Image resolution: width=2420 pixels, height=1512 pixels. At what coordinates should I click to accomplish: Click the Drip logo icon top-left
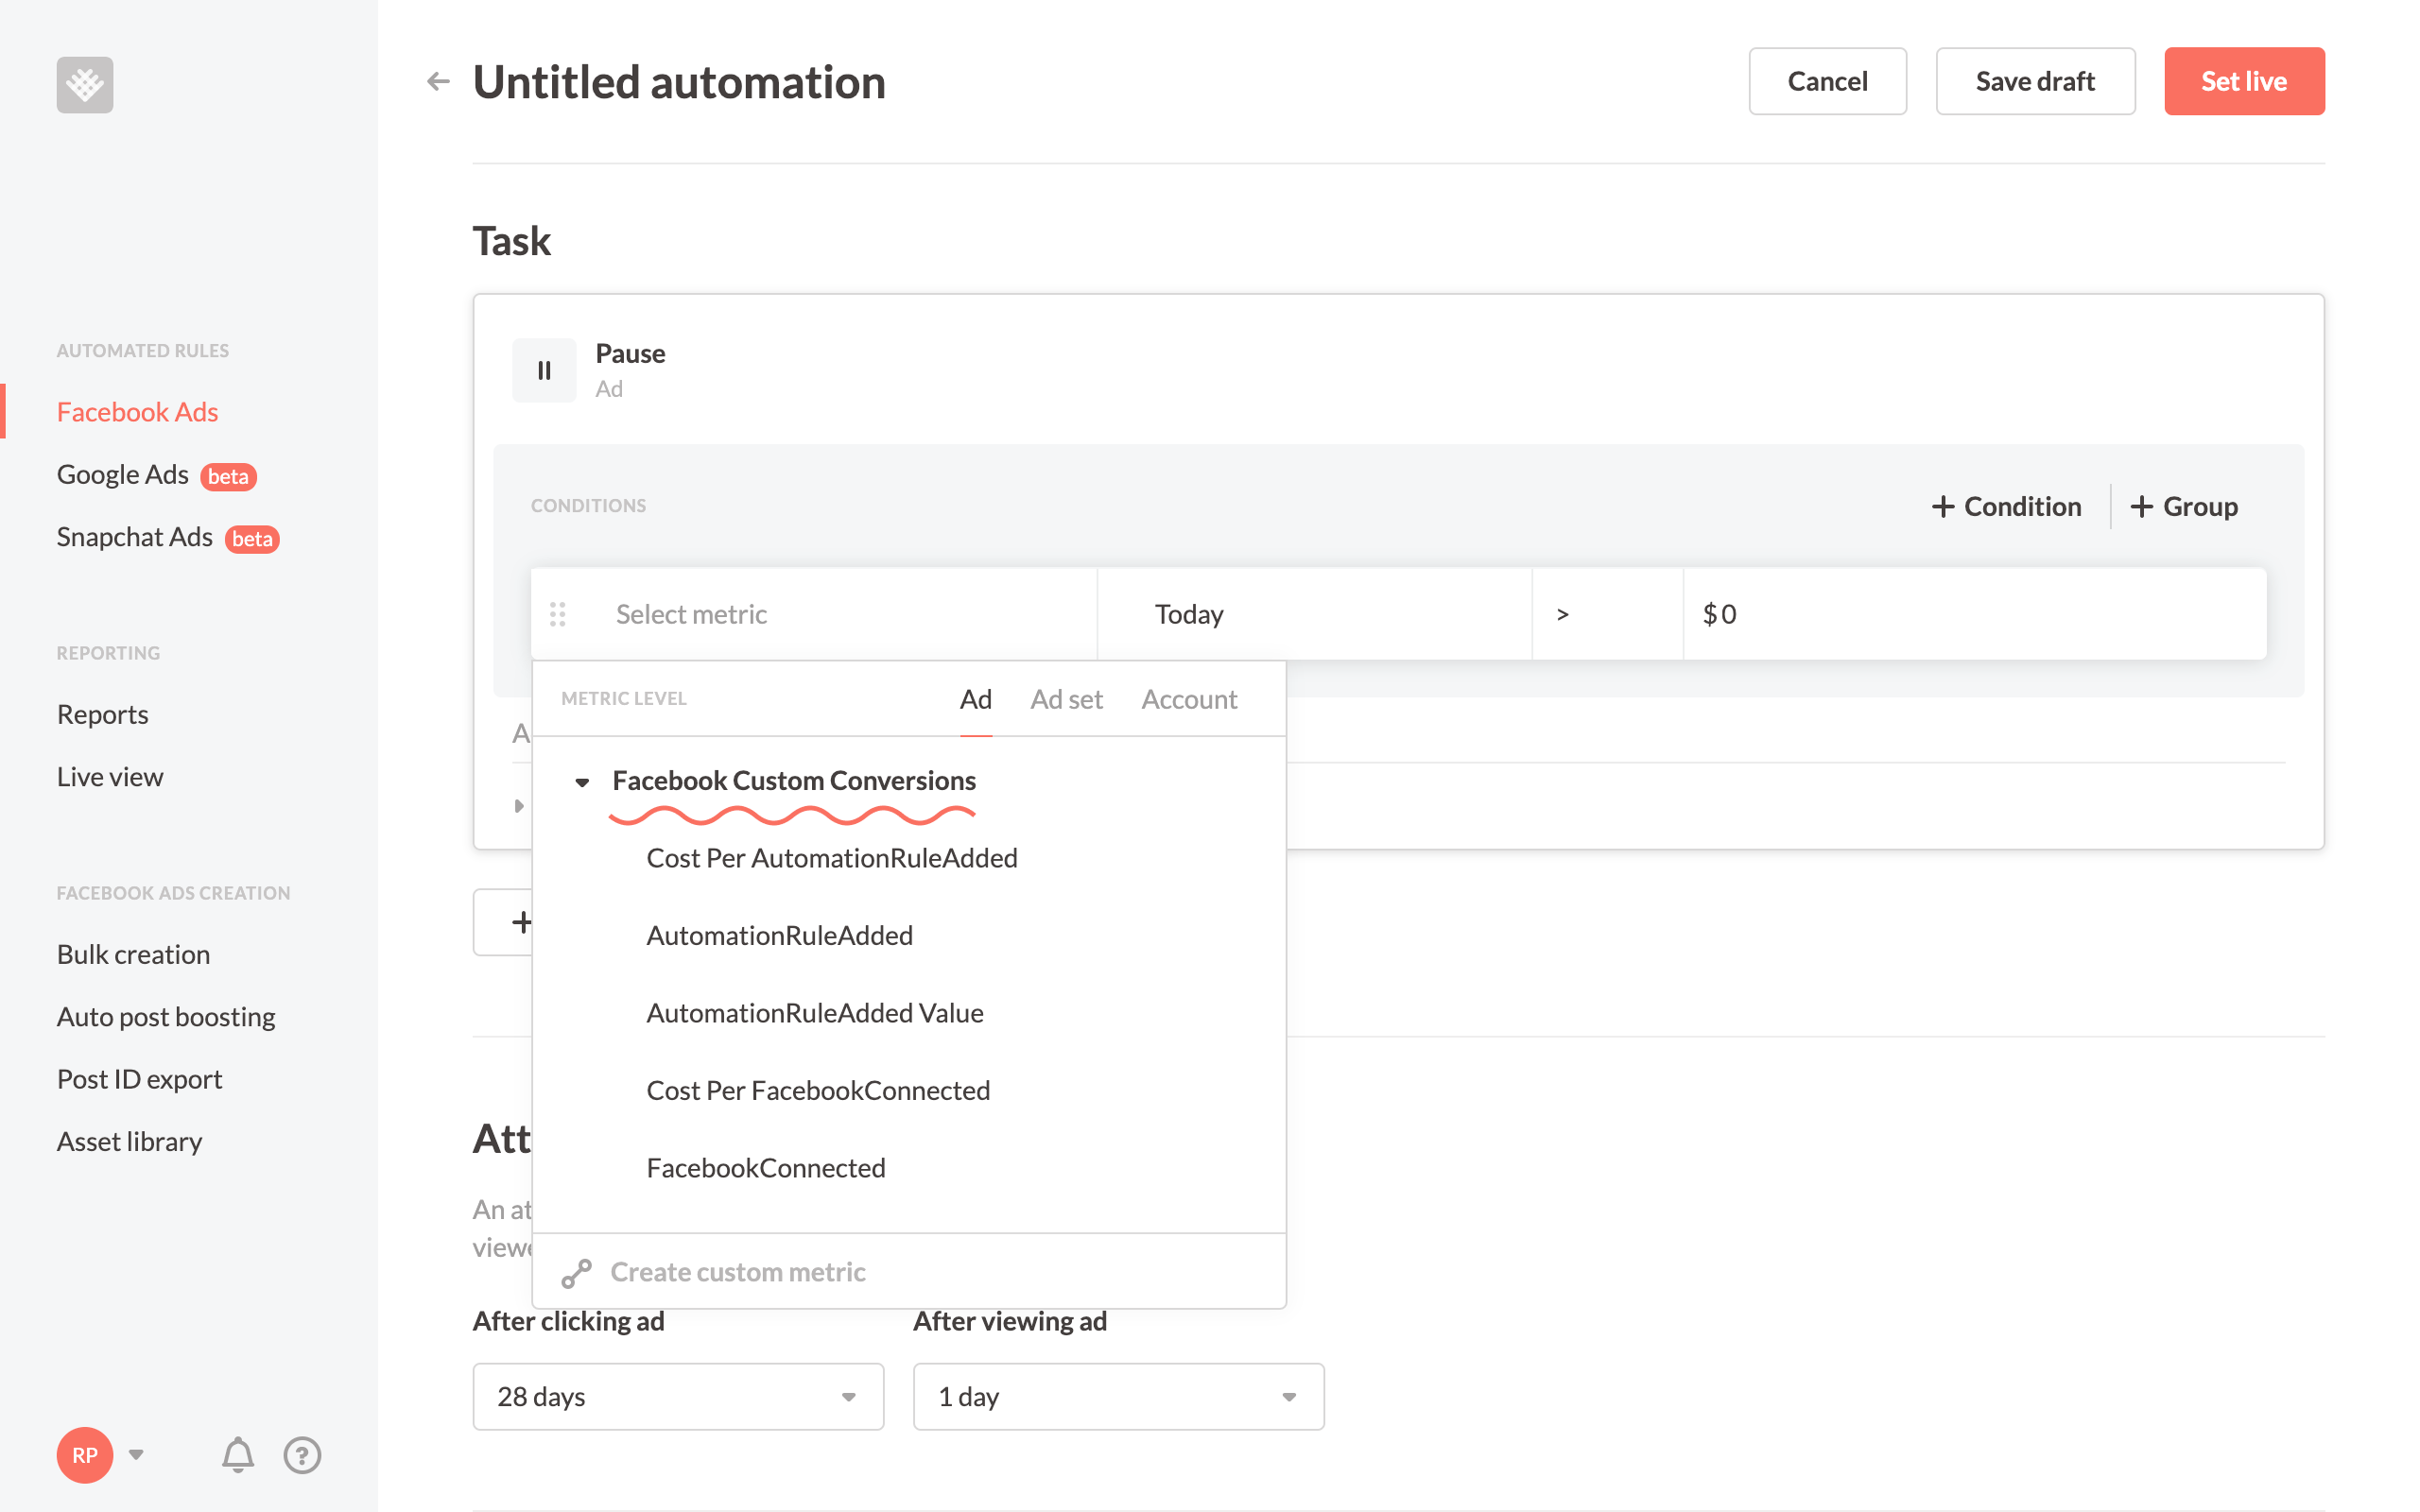(x=83, y=85)
